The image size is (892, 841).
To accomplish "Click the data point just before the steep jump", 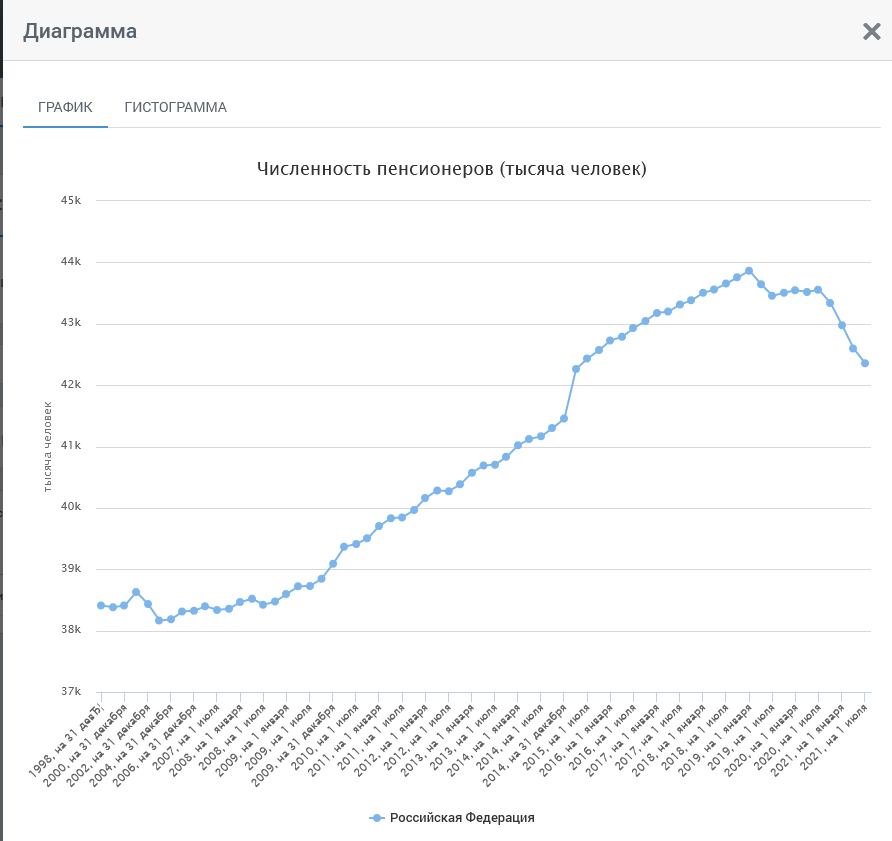I will (x=564, y=419).
